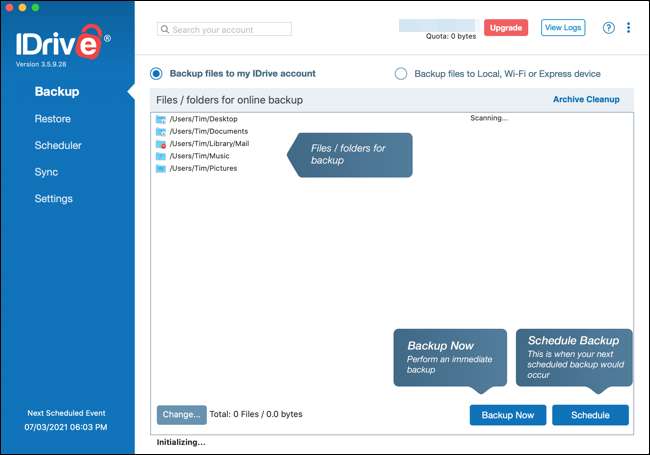
Task: Open the Backup section in sidebar
Action: click(57, 92)
